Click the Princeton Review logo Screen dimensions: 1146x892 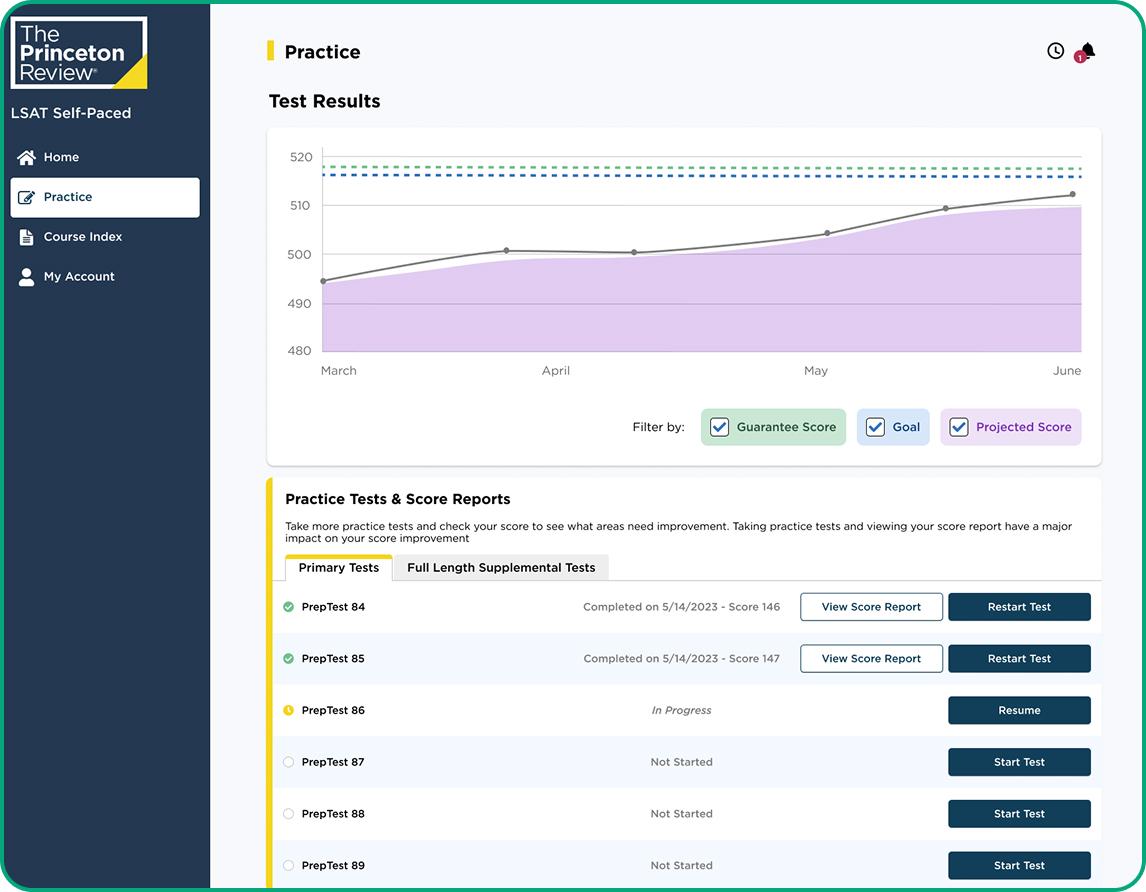(79, 52)
